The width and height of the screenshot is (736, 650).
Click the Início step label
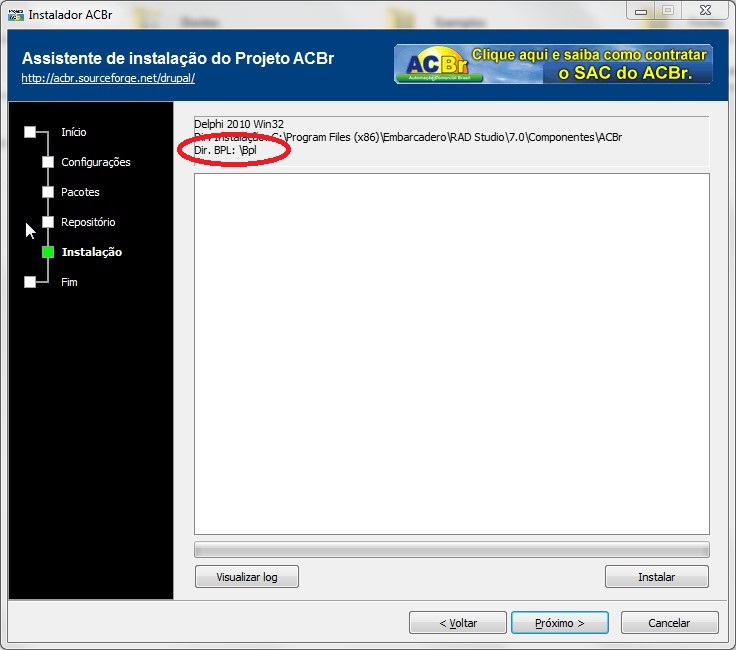74,132
